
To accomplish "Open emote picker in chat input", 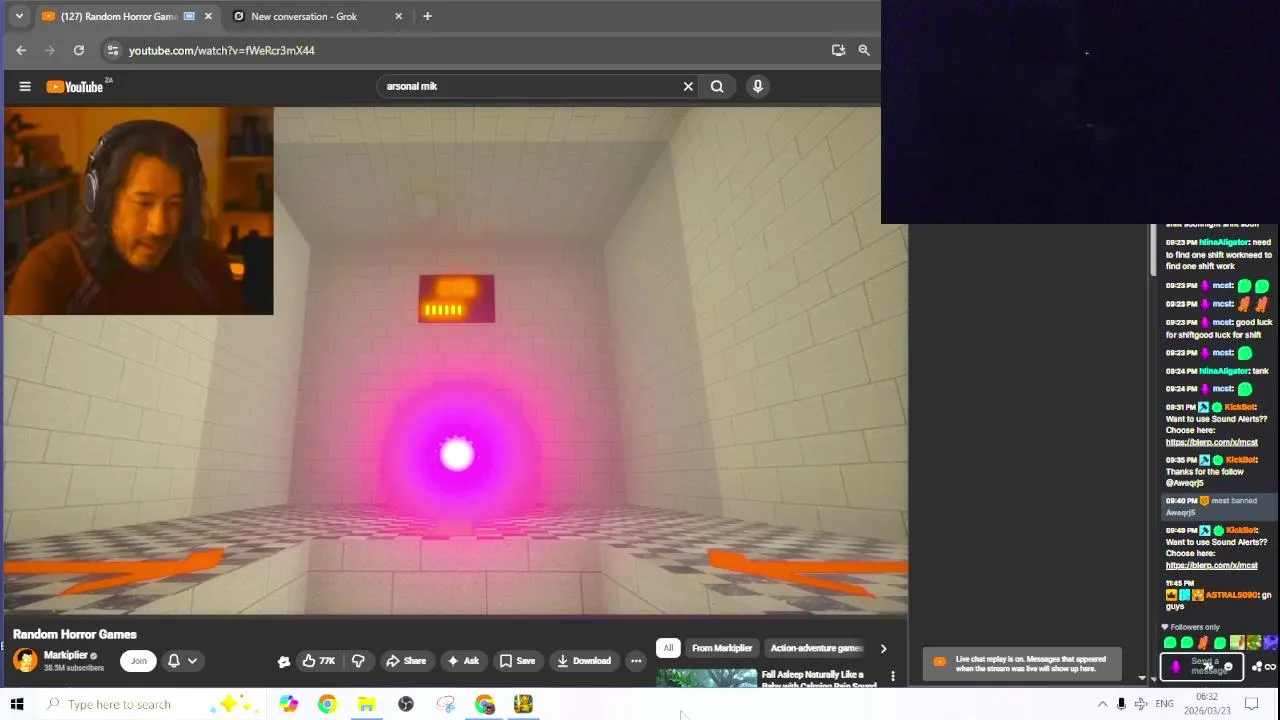I will click(x=1228, y=667).
